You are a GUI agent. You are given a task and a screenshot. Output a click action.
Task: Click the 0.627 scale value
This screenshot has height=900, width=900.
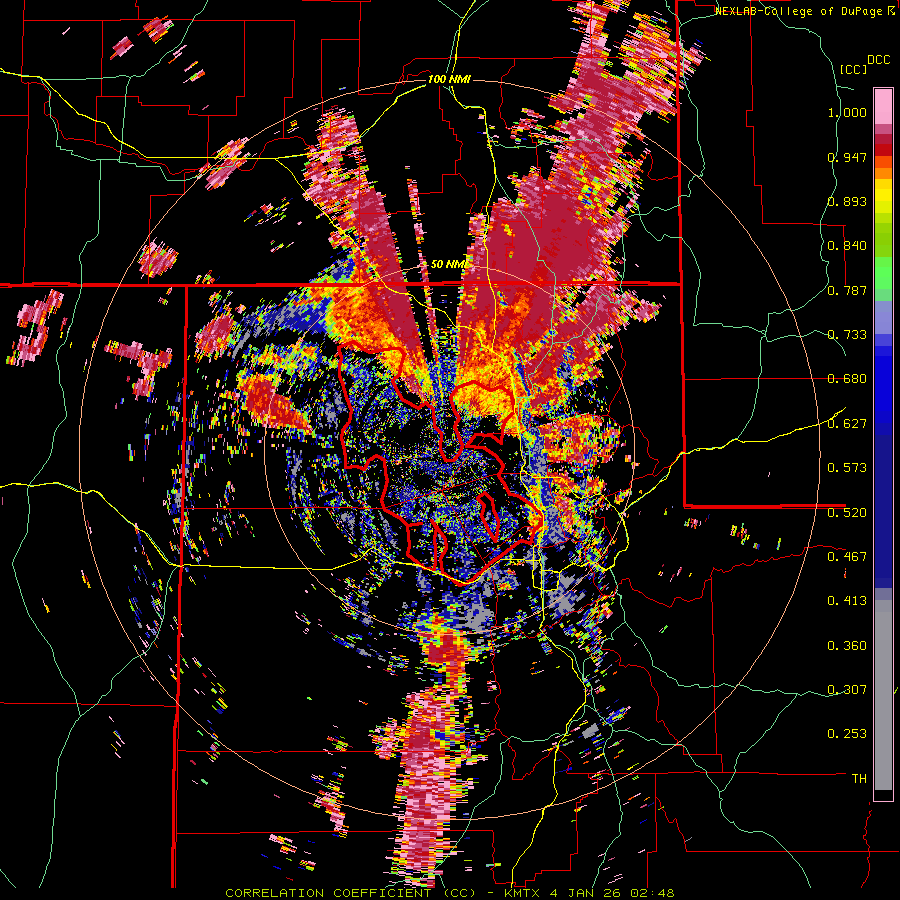(847, 424)
